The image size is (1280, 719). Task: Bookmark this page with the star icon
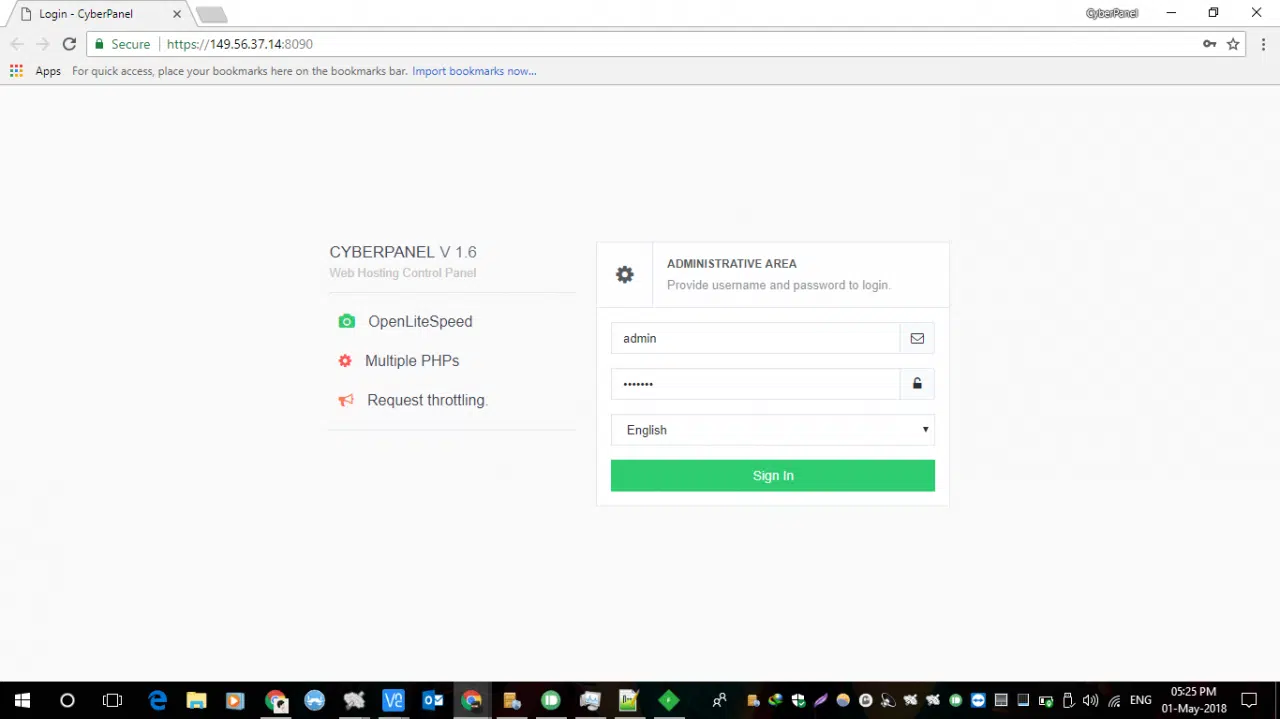(1233, 44)
